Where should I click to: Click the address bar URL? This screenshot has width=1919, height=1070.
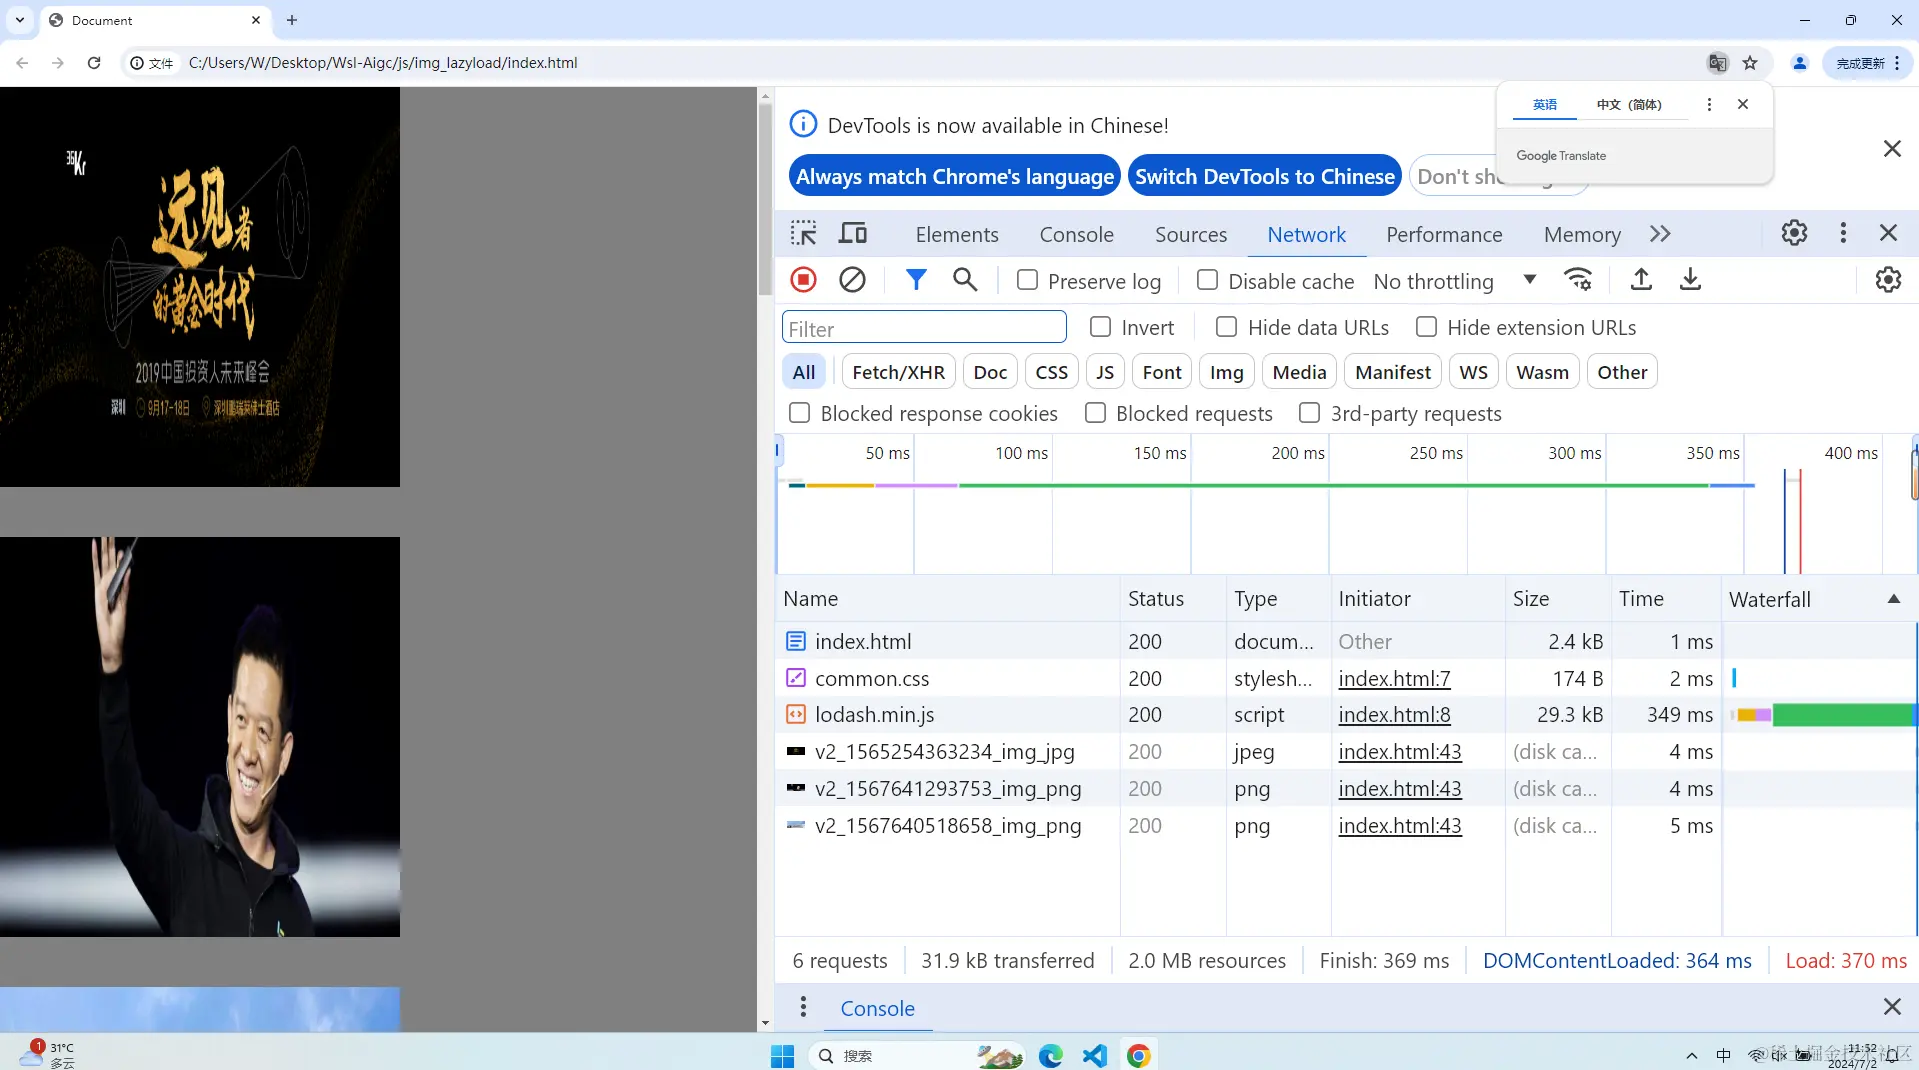(x=383, y=63)
